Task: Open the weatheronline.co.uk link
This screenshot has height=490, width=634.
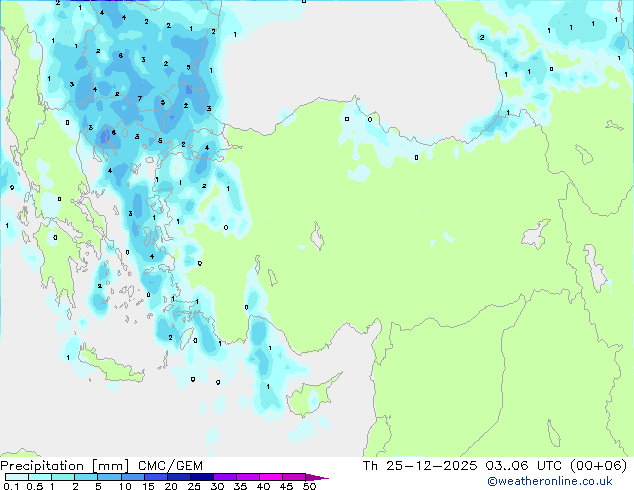Action: pos(550,482)
